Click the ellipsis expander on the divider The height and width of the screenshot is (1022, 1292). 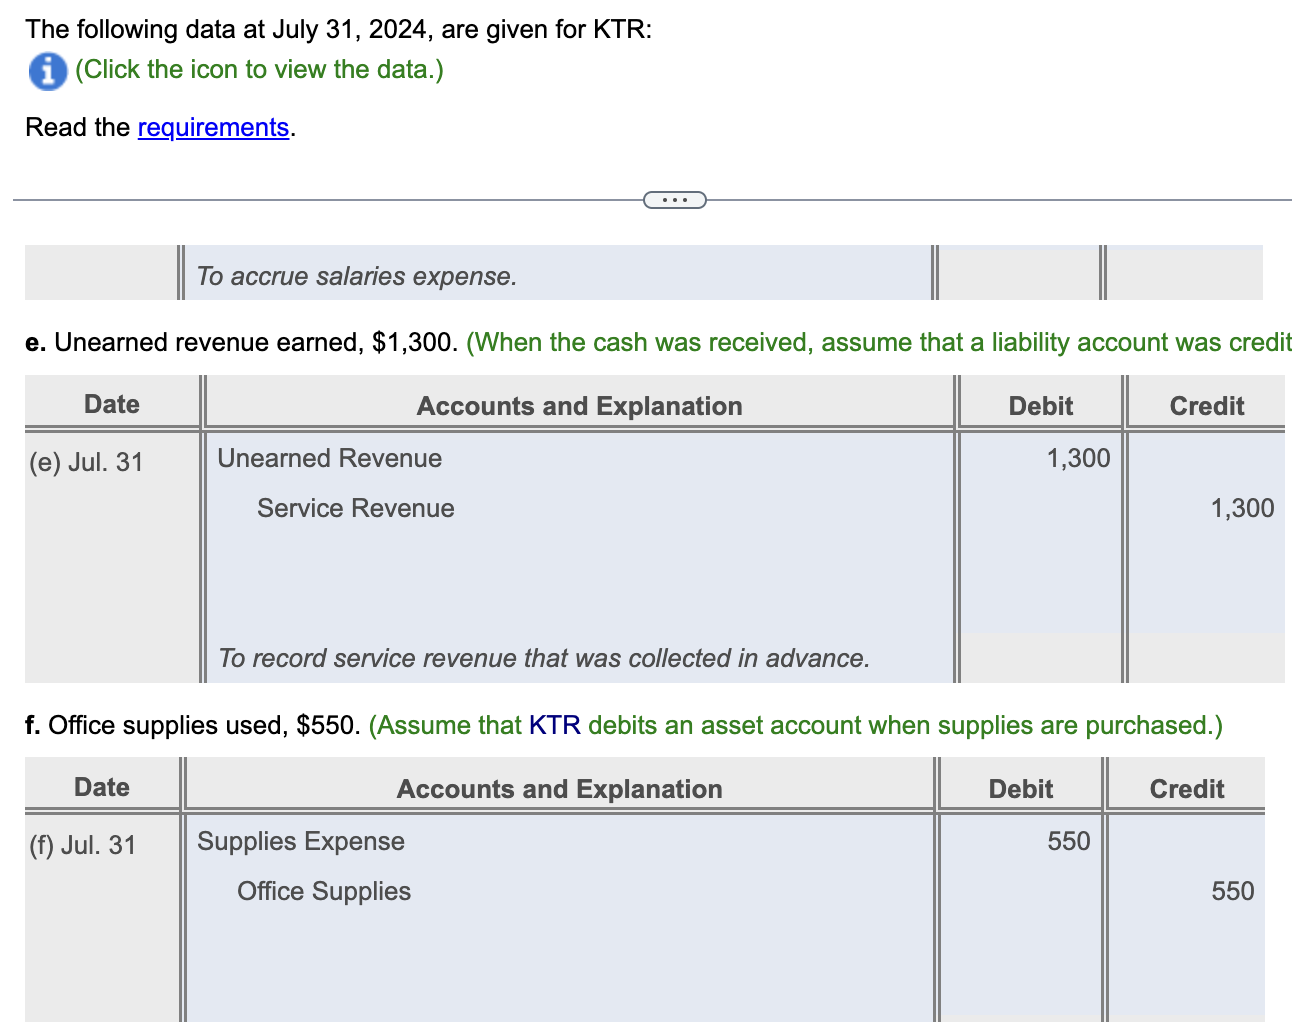pyautogui.click(x=674, y=200)
